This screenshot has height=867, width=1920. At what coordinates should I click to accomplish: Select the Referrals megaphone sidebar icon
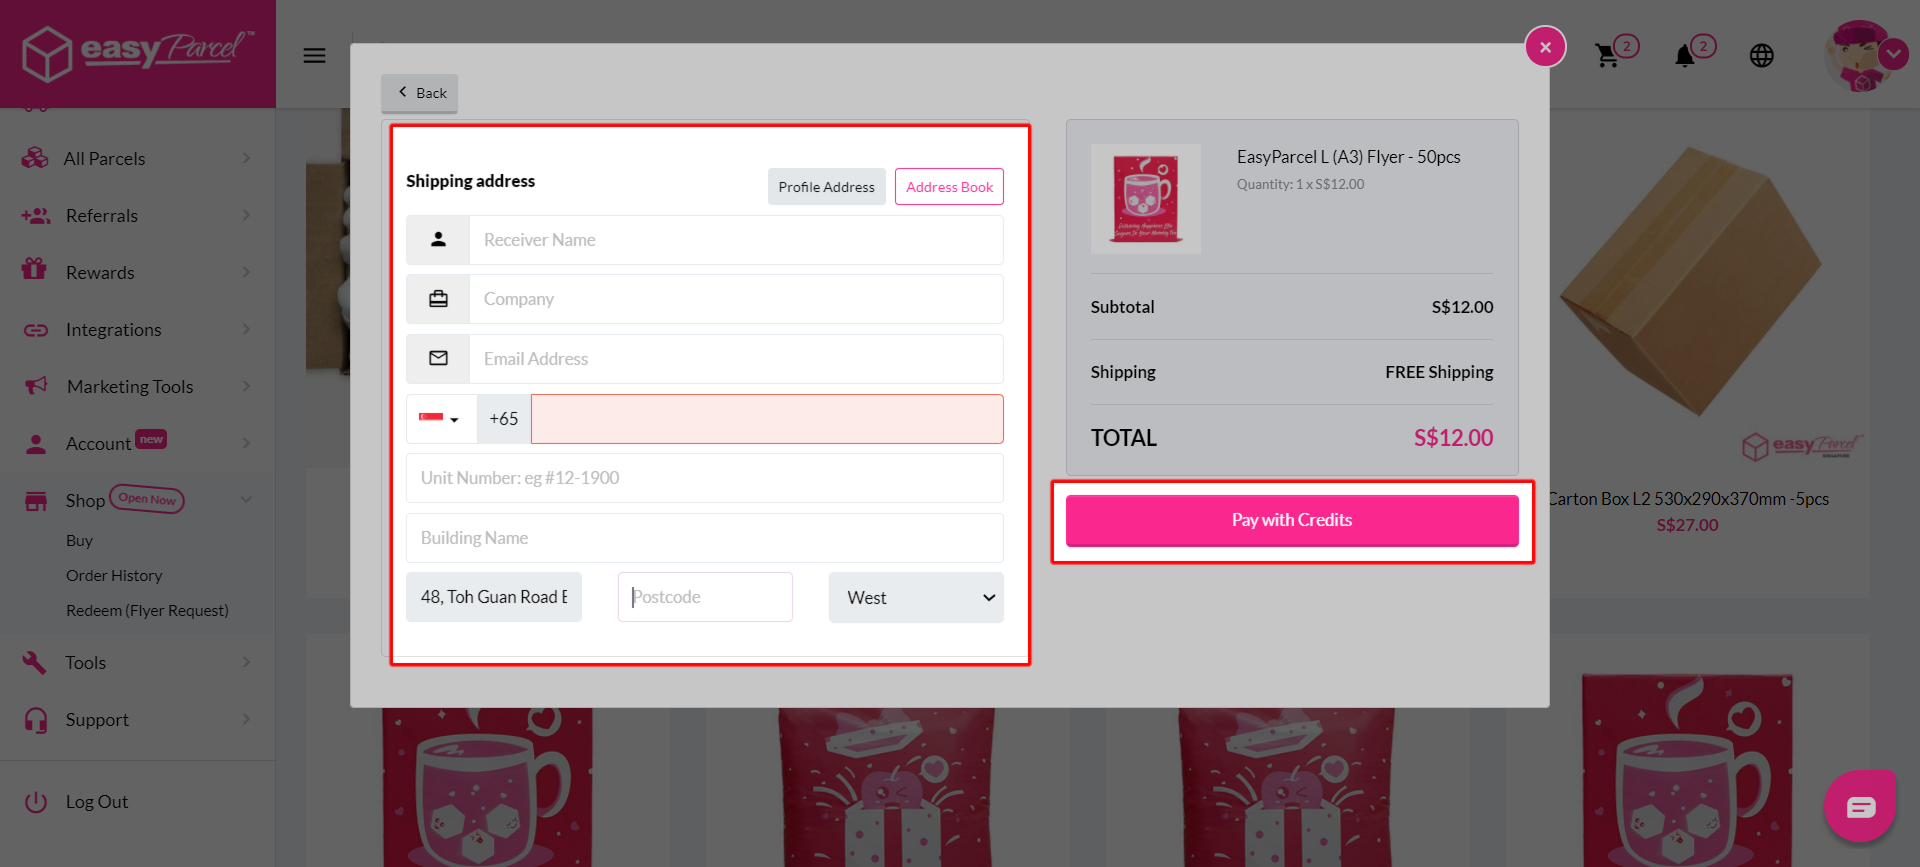(x=35, y=215)
